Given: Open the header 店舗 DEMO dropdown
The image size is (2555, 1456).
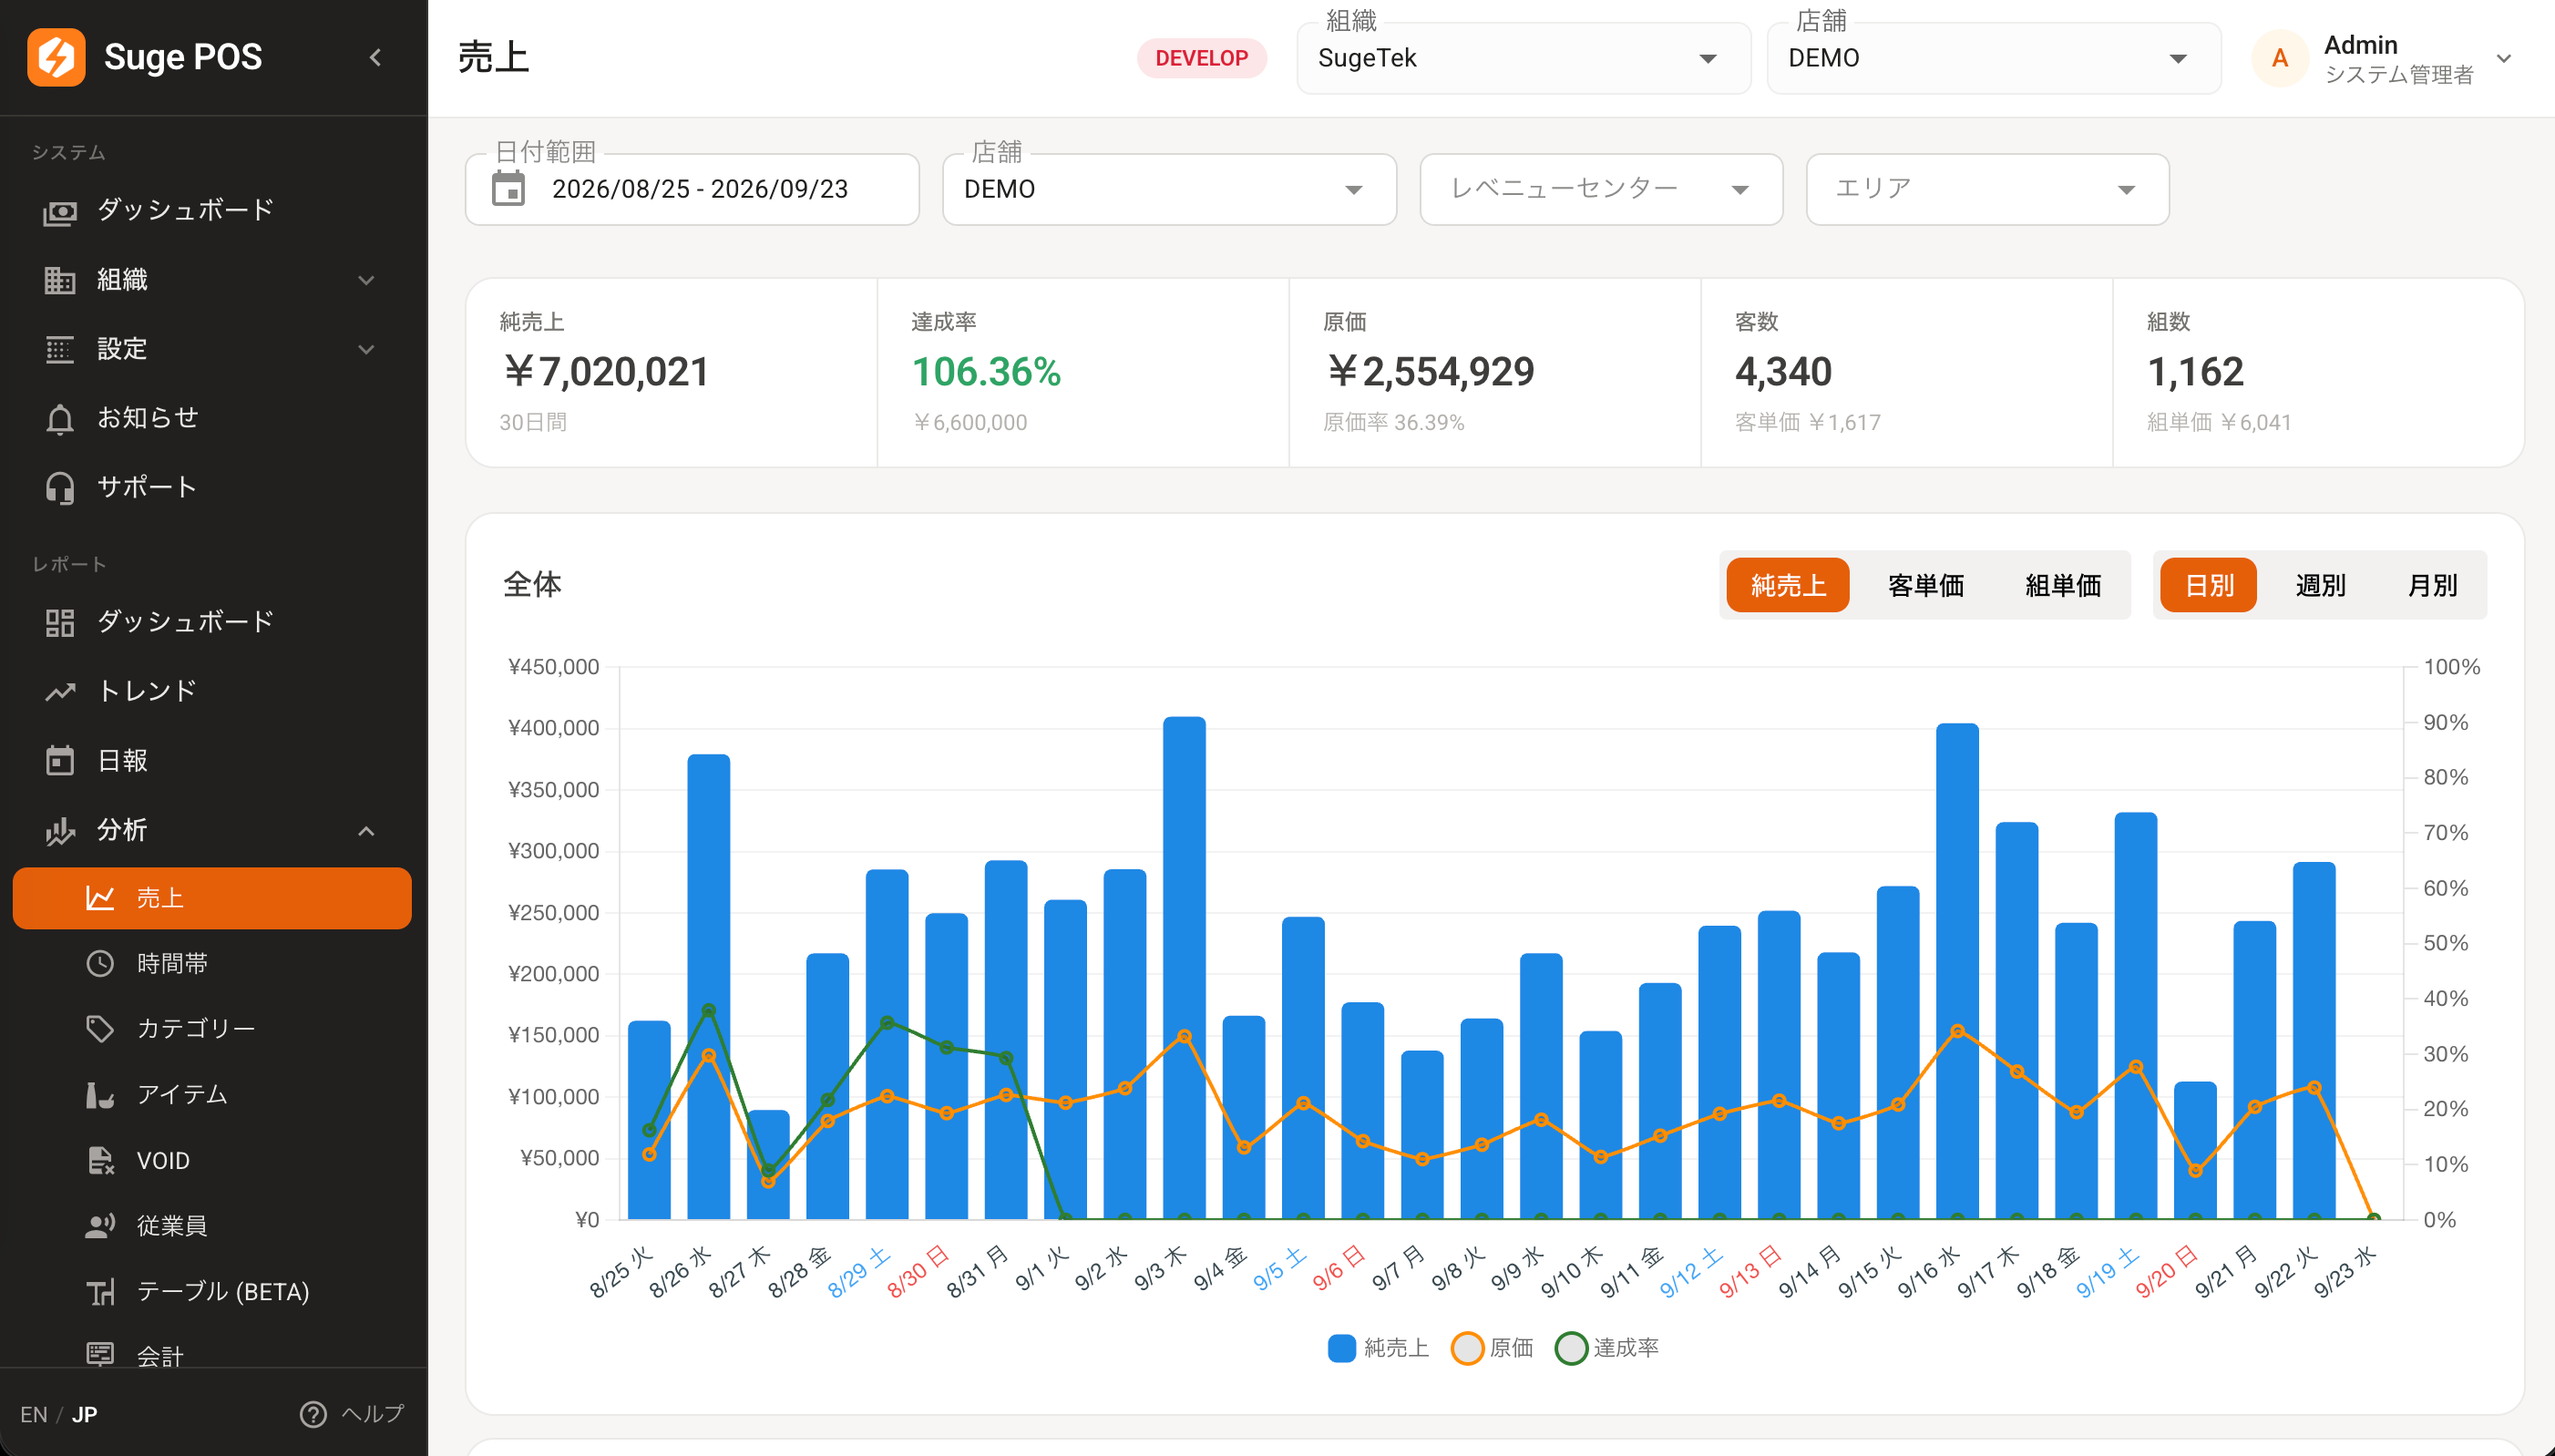Looking at the screenshot, I should pos(1994,58).
